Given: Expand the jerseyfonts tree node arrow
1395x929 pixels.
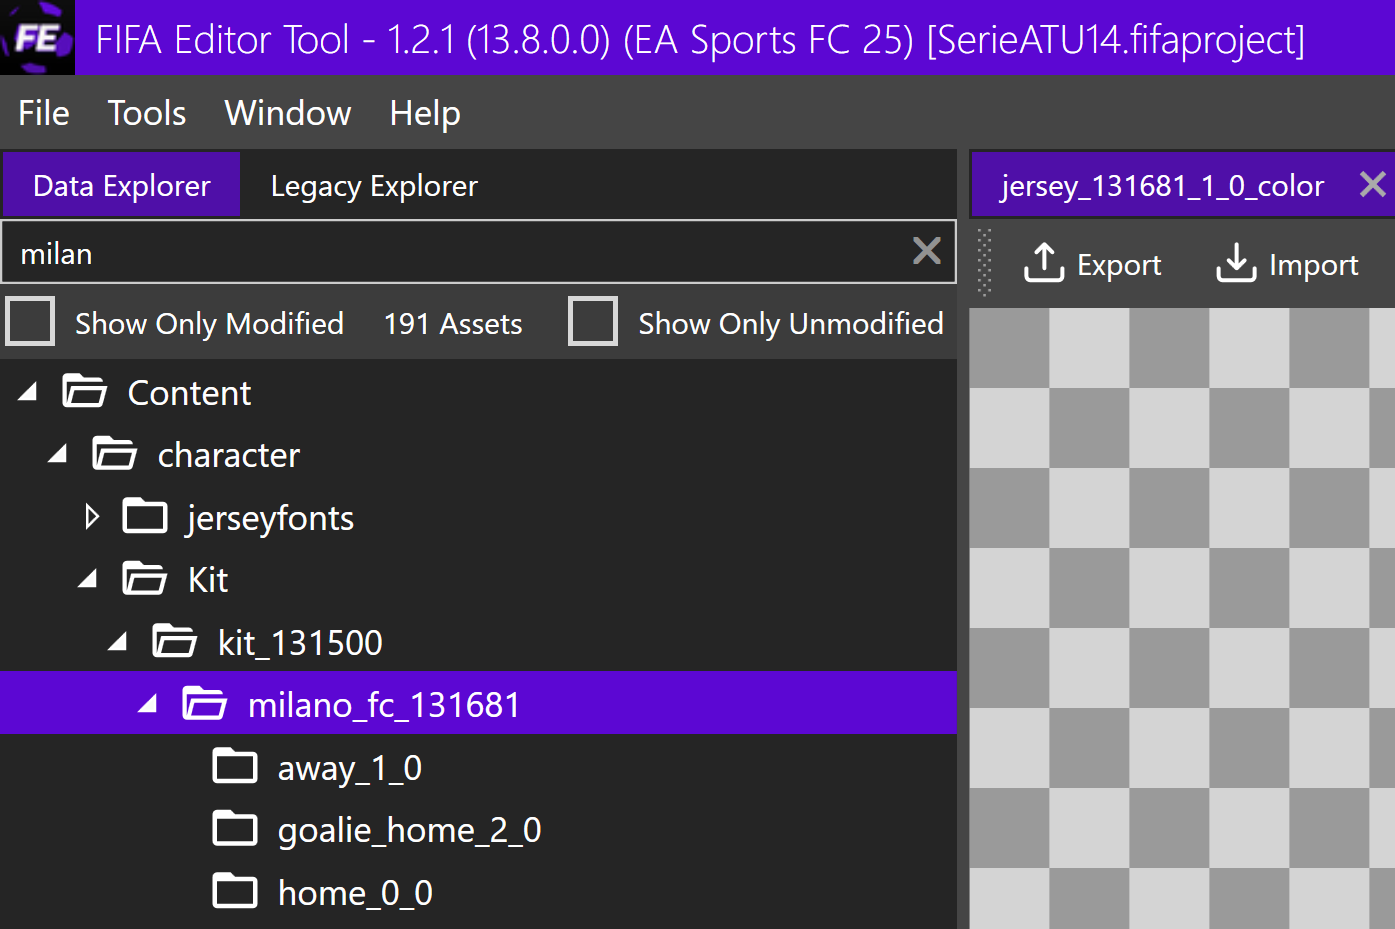Looking at the screenshot, I should point(92,517).
